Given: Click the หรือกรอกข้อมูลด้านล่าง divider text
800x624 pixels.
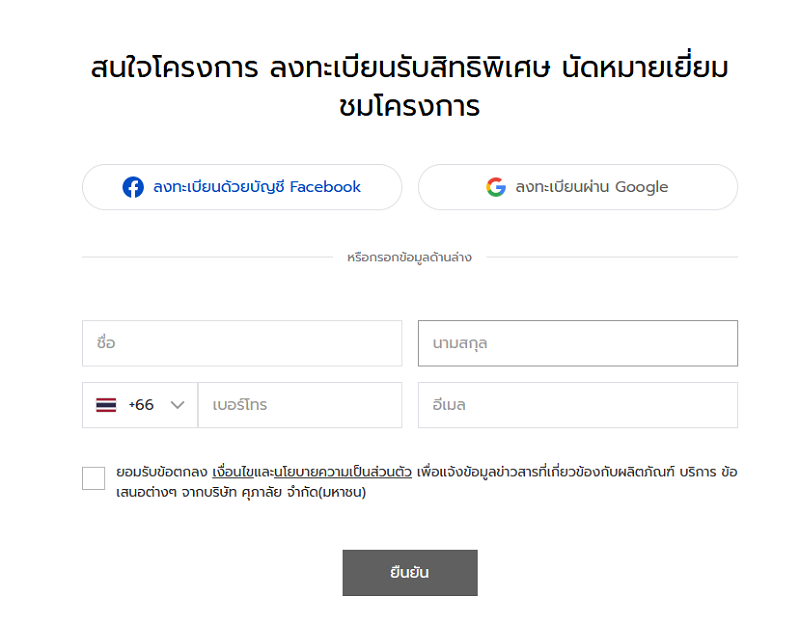Looking at the screenshot, I should click(x=409, y=257).
